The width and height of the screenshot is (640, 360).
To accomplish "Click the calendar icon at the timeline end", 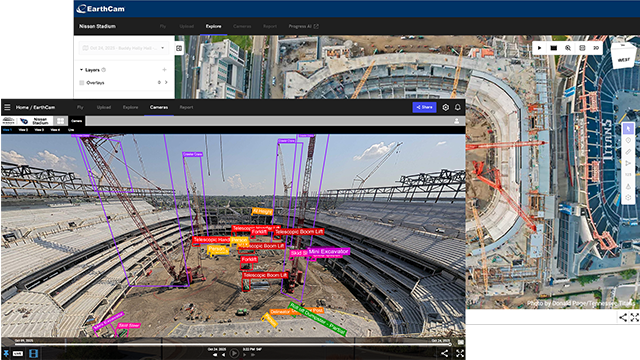I will coord(460,342).
